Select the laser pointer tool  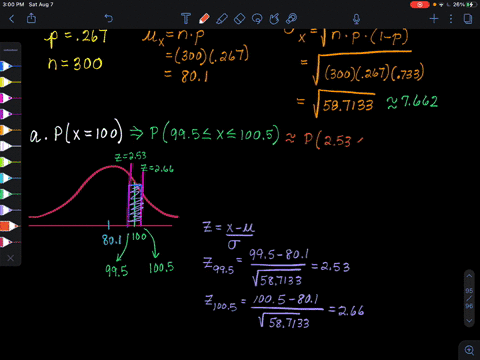[x=292, y=19]
